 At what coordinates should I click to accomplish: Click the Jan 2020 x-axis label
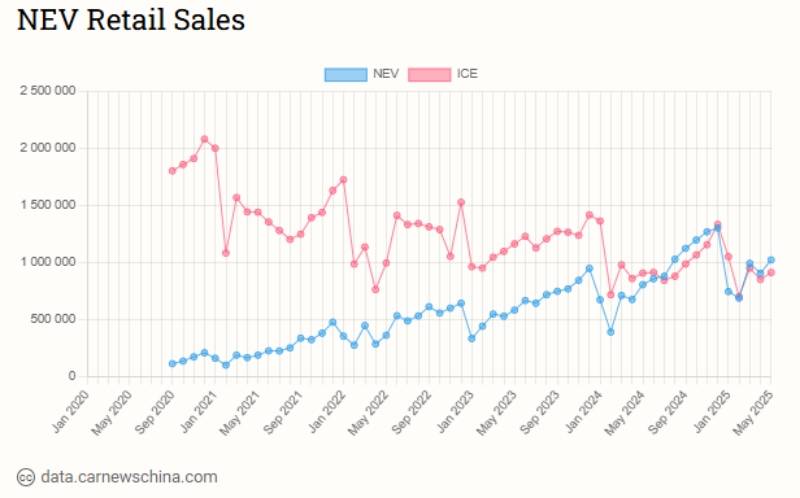click(70, 404)
